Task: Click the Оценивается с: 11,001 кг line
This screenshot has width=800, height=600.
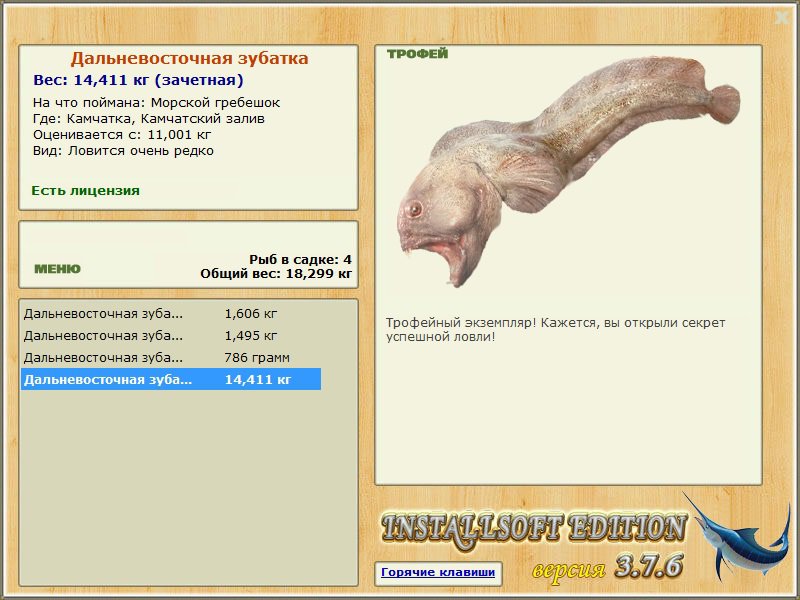Action: pyautogui.click(x=122, y=135)
